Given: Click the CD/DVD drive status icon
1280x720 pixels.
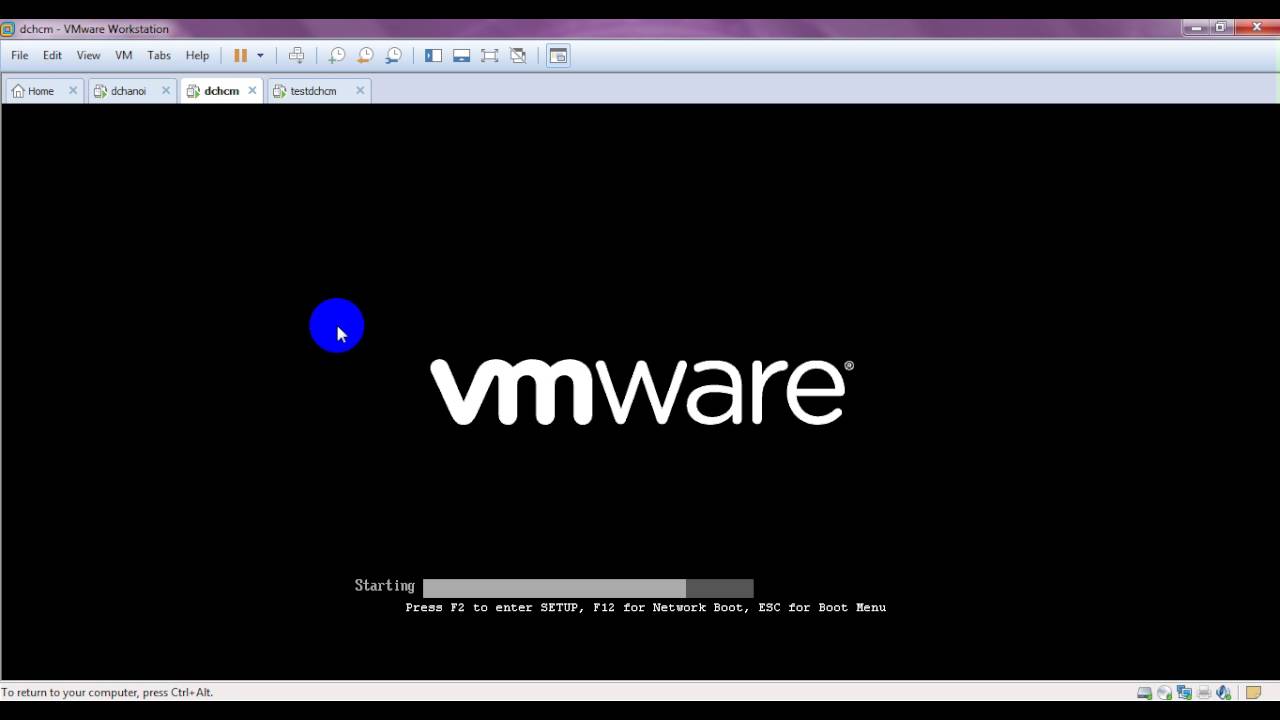Looking at the screenshot, I should 1165,693.
